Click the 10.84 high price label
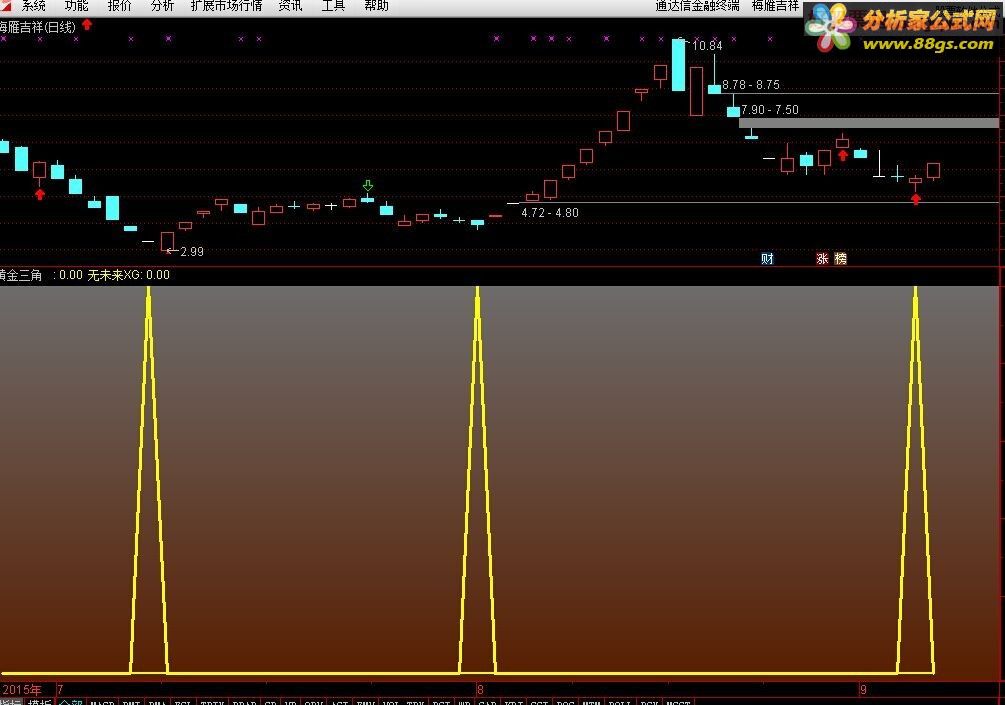1005x705 pixels. 707,46
